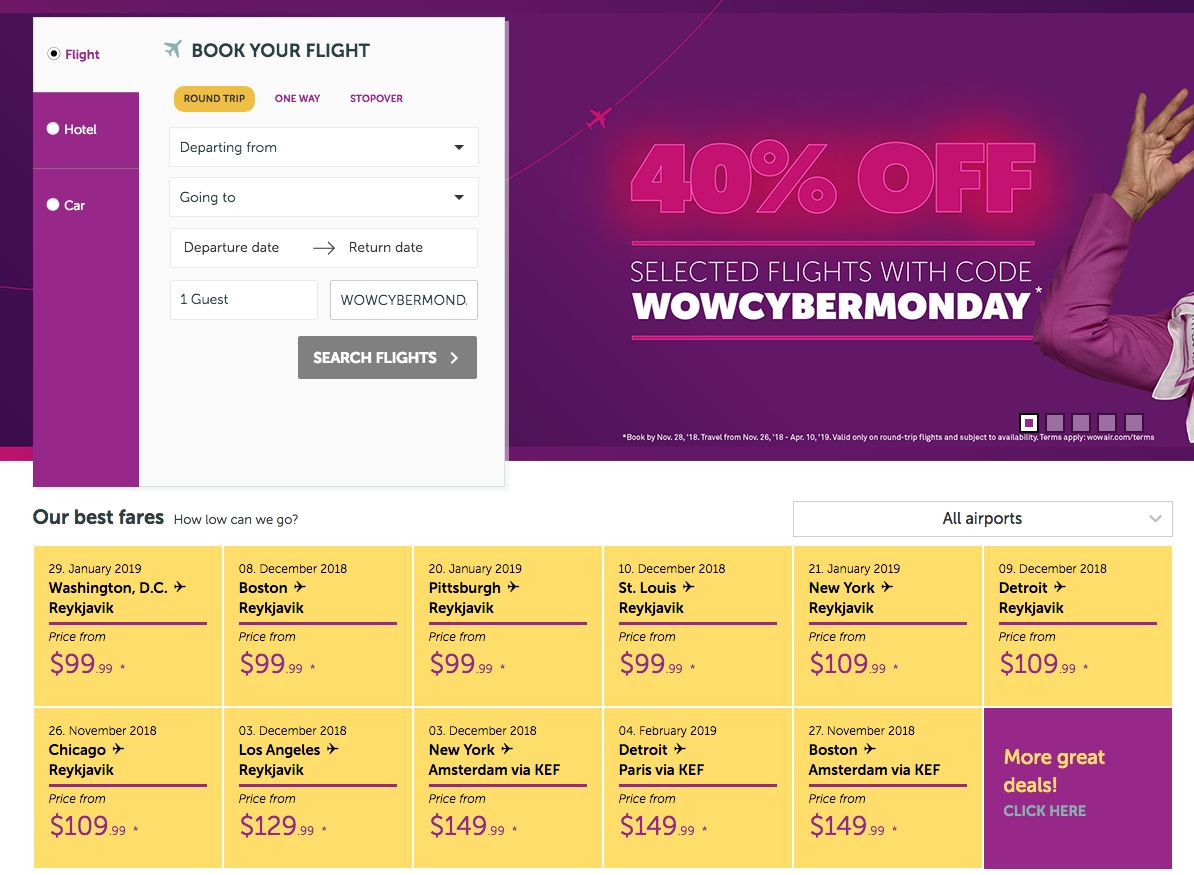The image size is (1194, 875).
Task: Click the promo code input field
Action: tap(403, 300)
